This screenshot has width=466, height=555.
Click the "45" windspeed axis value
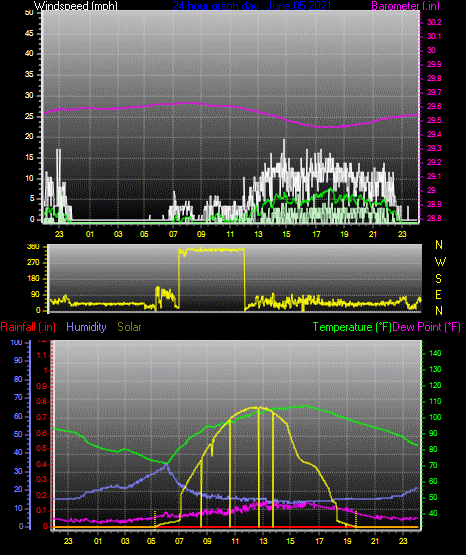pyautogui.click(x=29, y=34)
